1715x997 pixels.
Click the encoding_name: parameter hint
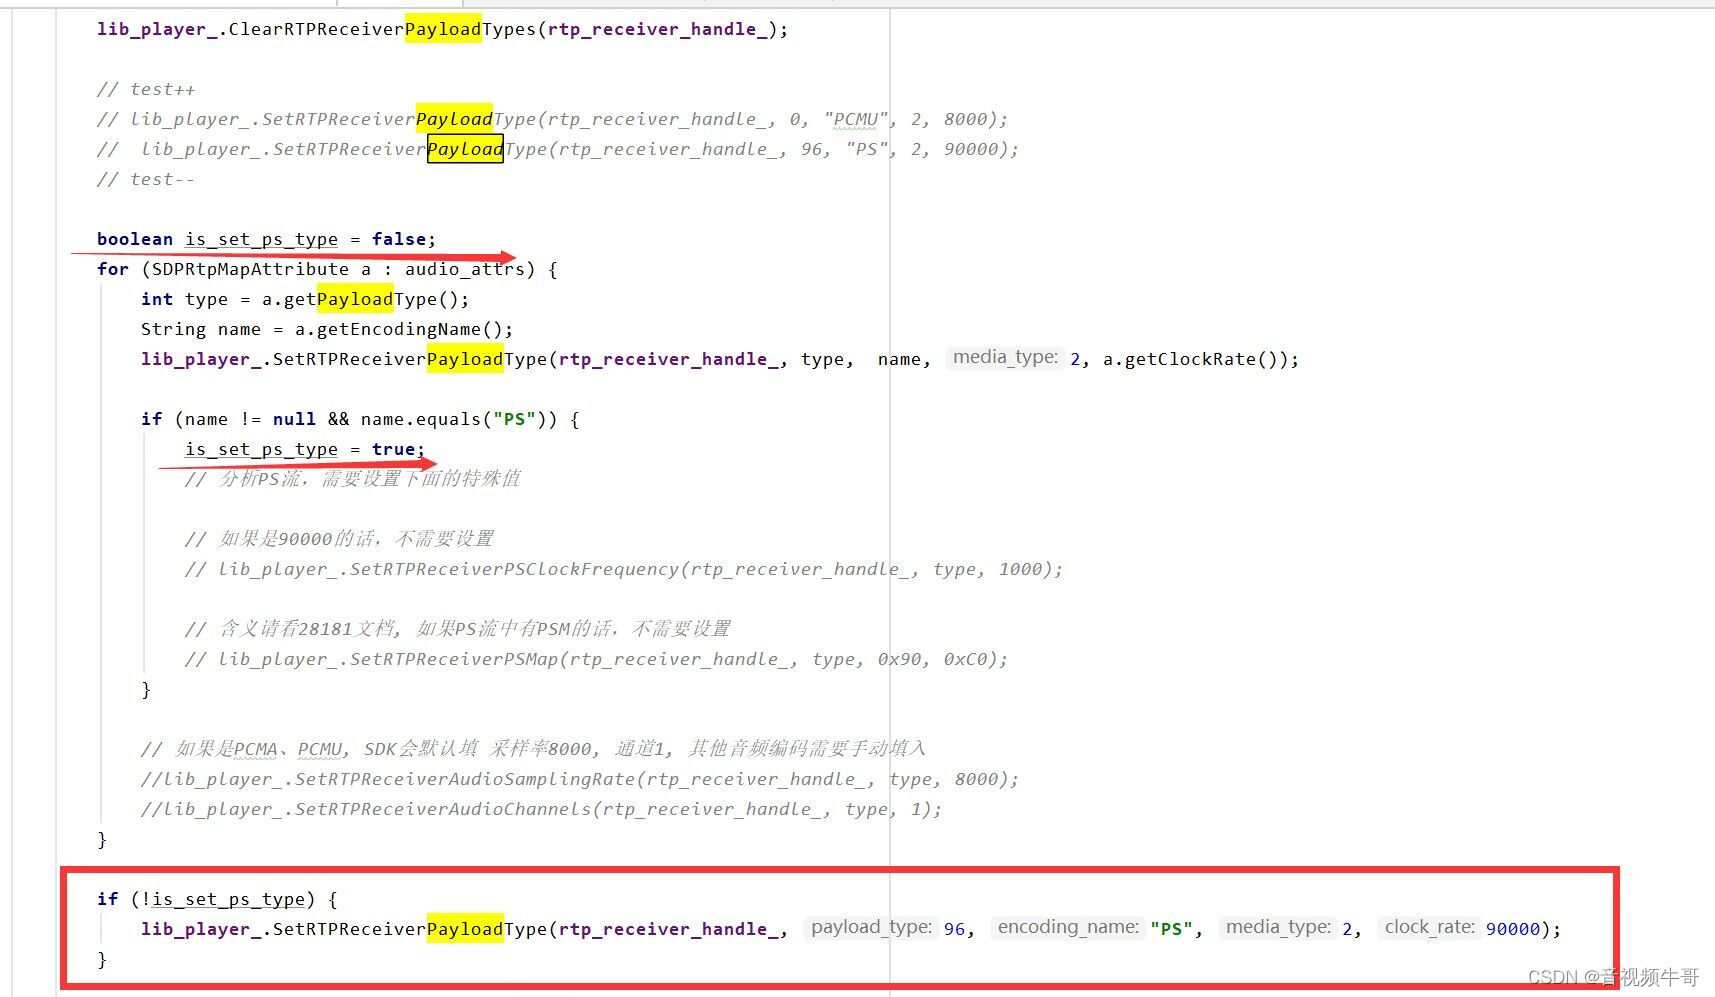[1068, 927]
